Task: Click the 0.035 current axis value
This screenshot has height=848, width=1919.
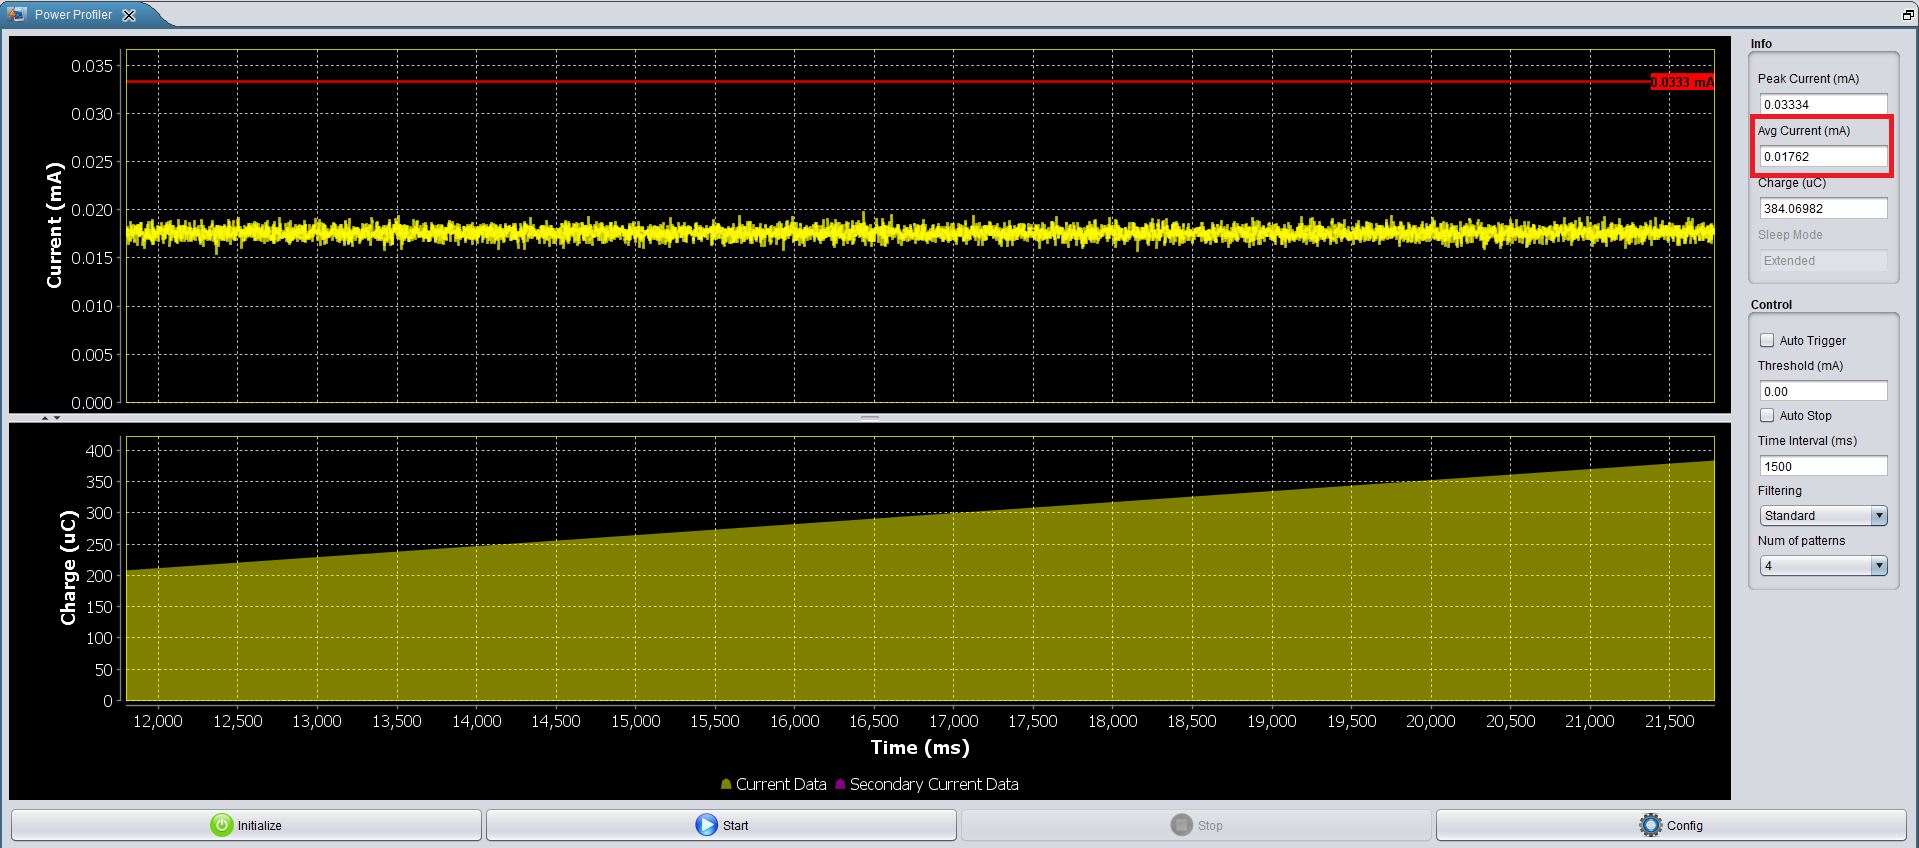Action: click(x=92, y=66)
